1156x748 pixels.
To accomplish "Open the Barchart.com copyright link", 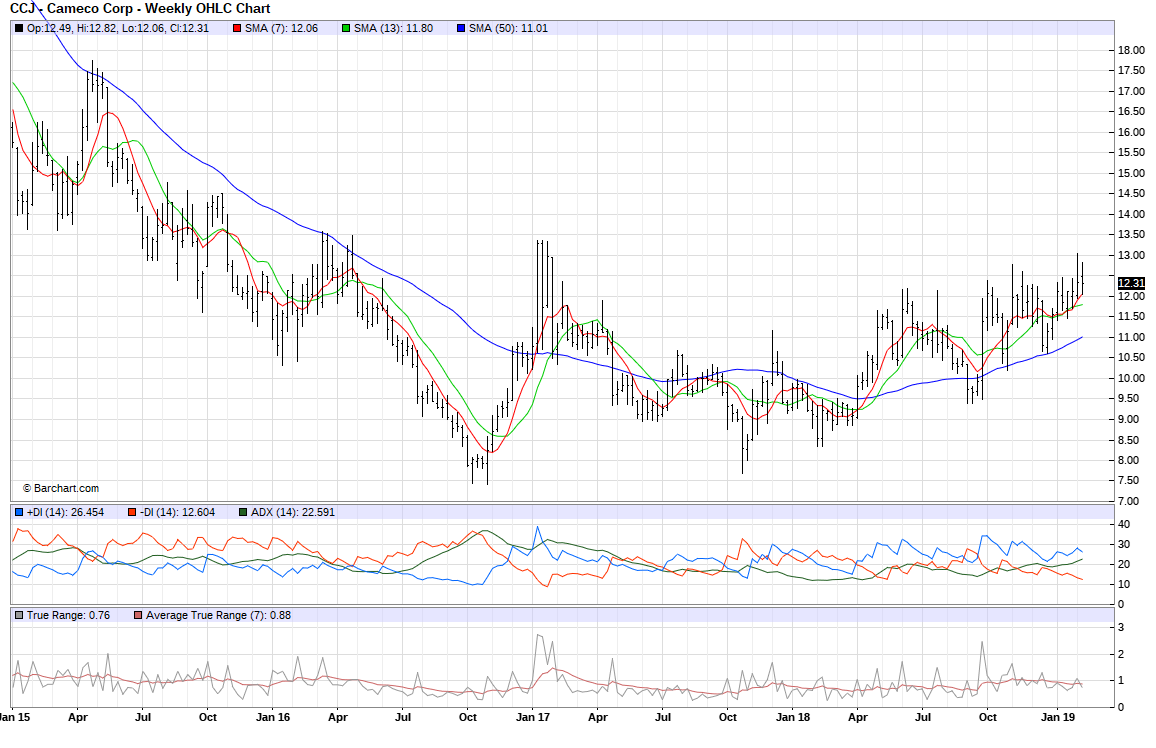I will 61,488.
